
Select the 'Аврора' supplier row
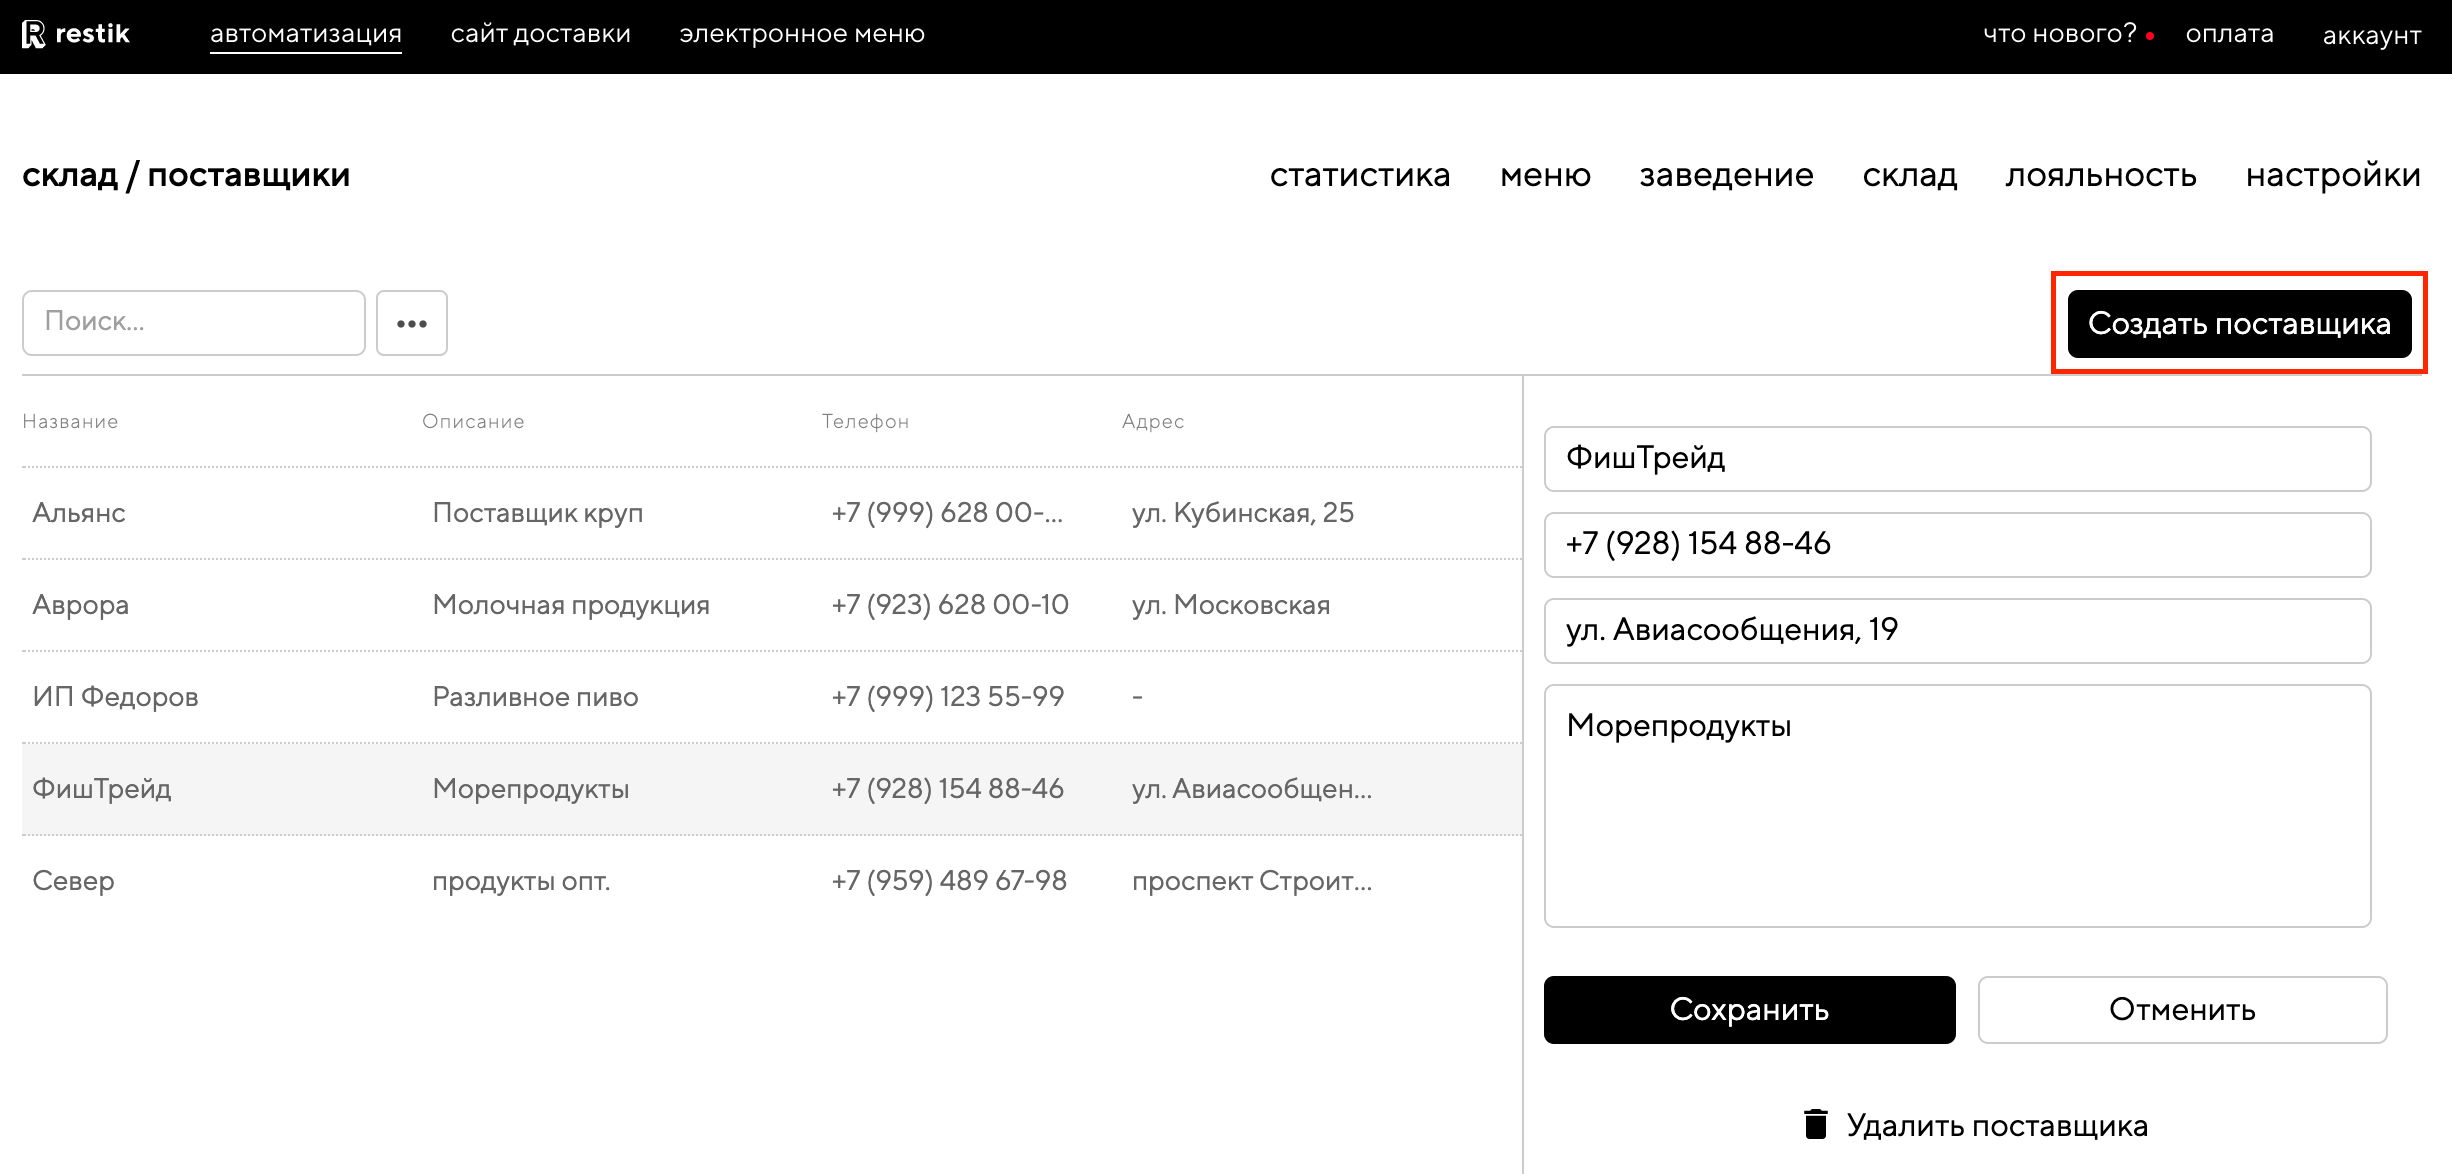[x=770, y=605]
